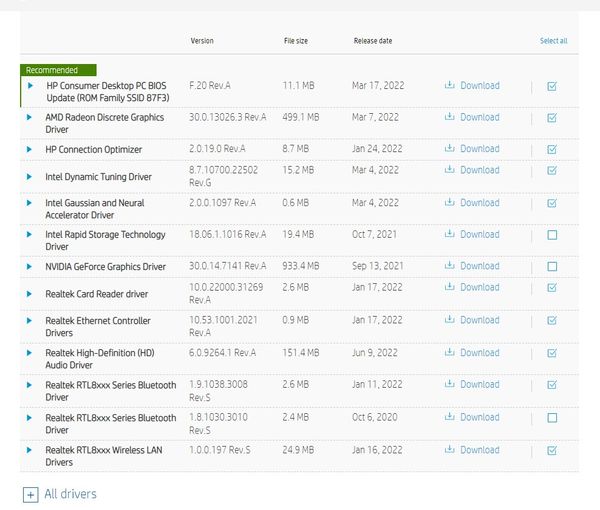This screenshot has height=510, width=600.
Task: Click the plus icon beside All drivers
Action: (x=31, y=495)
